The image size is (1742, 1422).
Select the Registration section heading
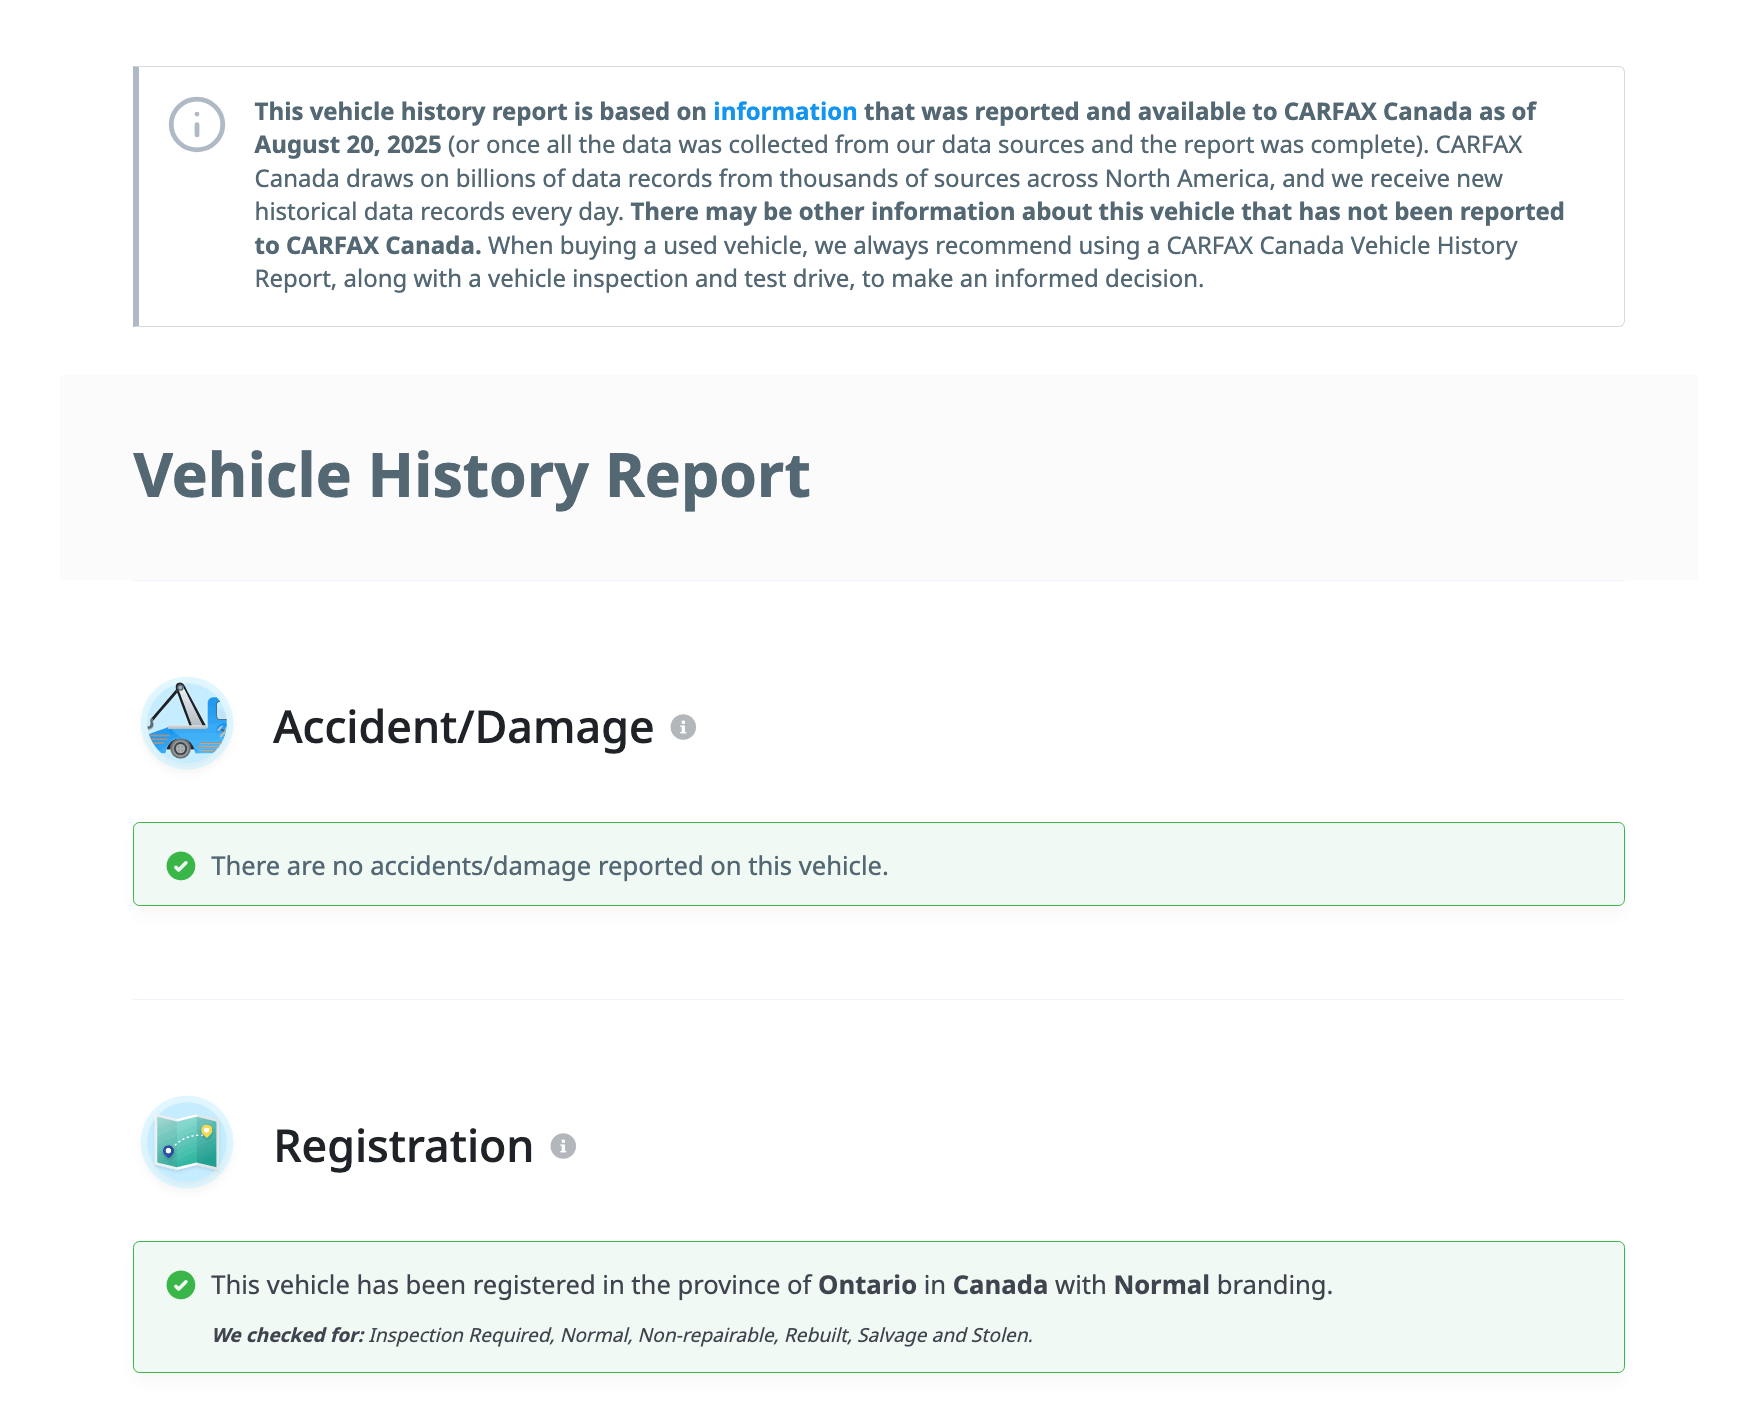click(403, 1146)
